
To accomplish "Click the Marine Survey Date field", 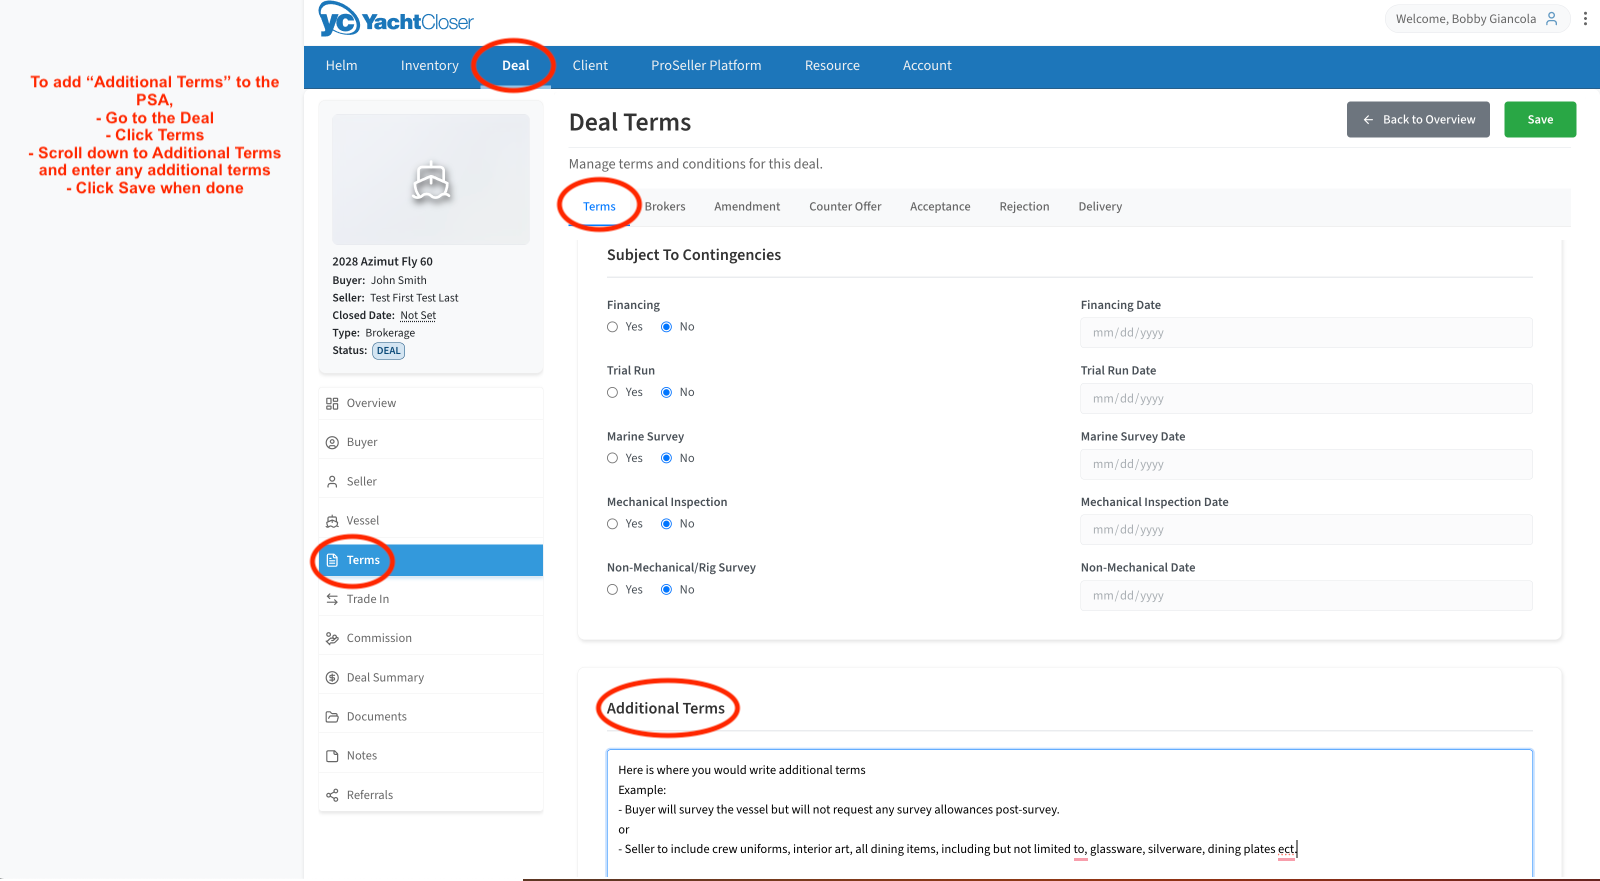I will point(1306,465).
